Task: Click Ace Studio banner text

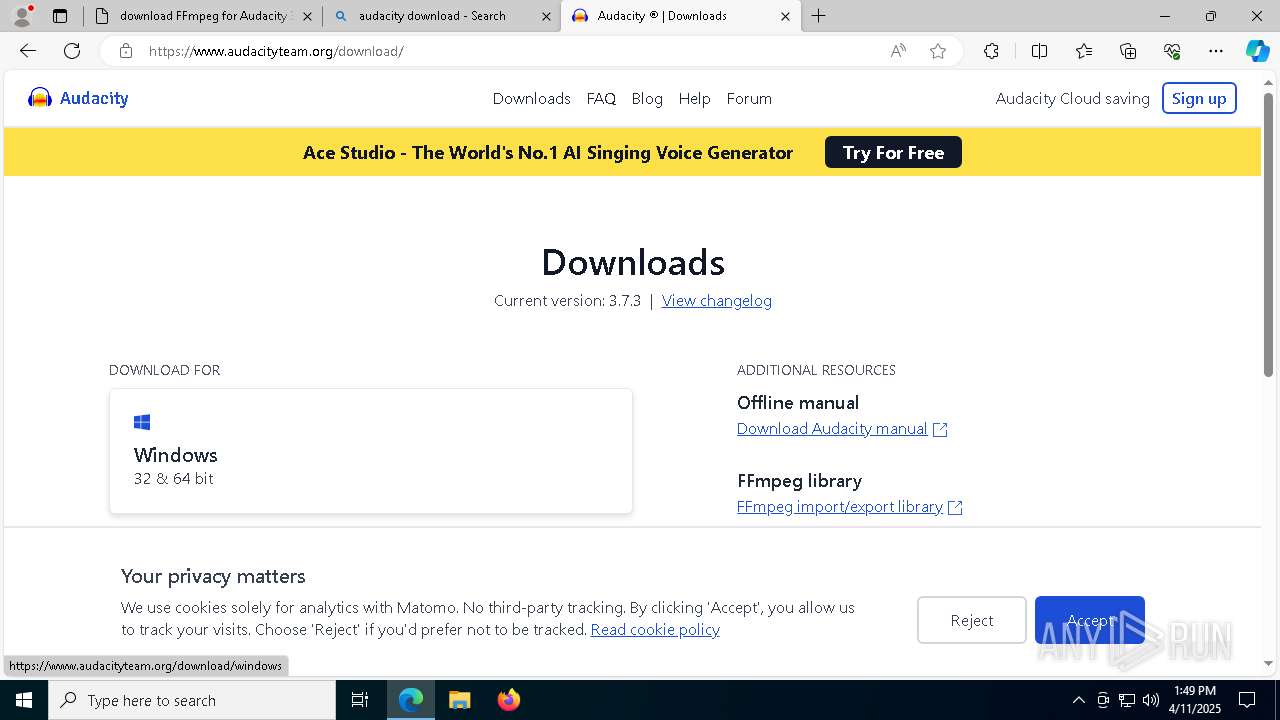Action: pos(548,152)
